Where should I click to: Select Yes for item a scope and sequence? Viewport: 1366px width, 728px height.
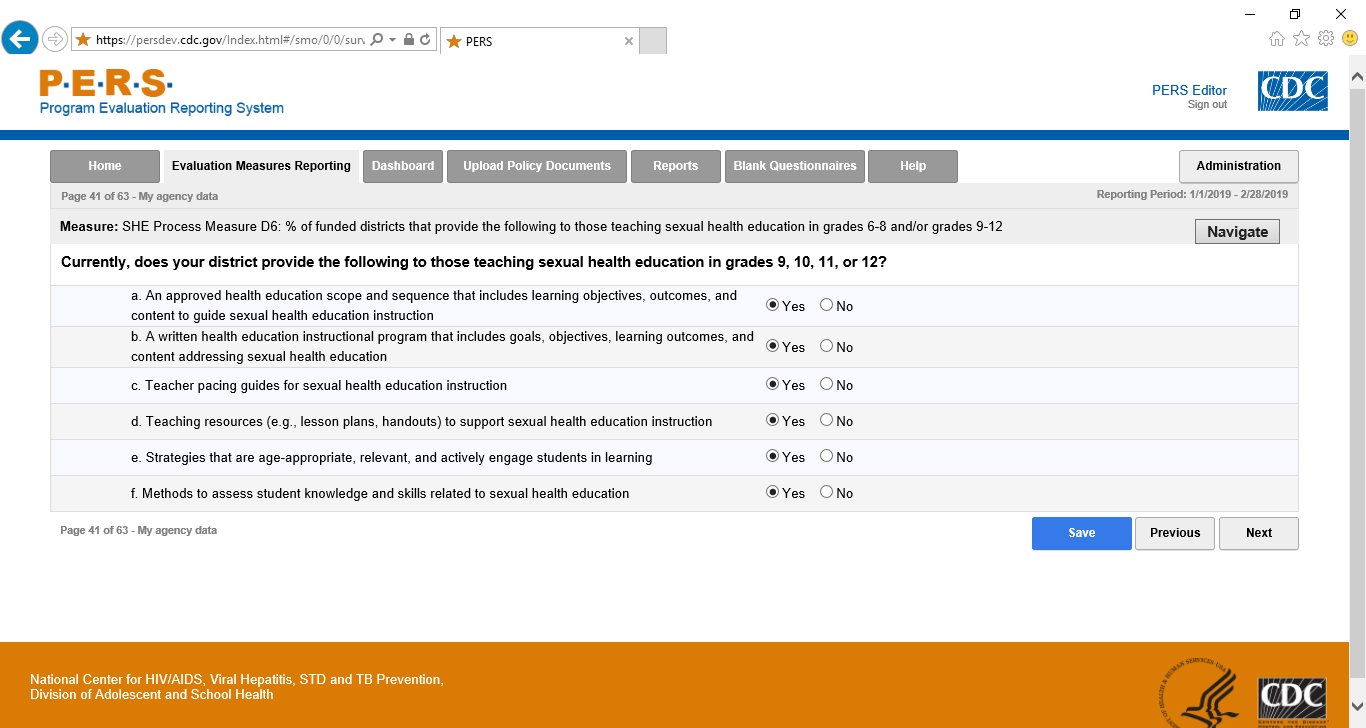coord(772,305)
